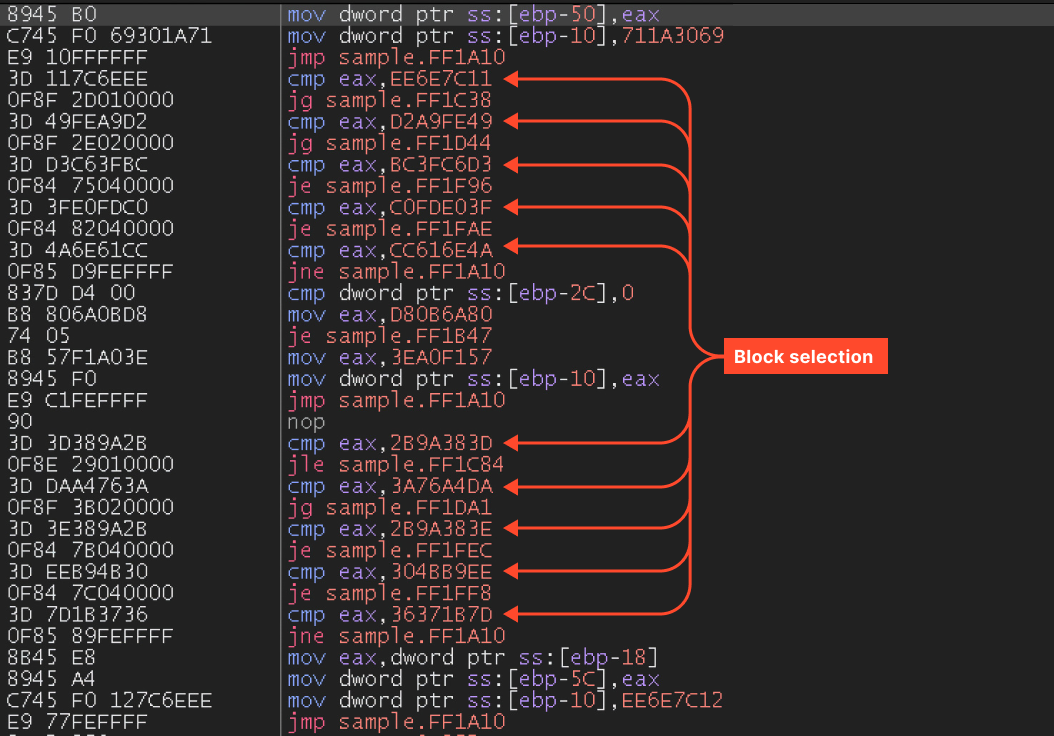Click the arrowhead beside cmp eax,C0FDE03F
This screenshot has width=1054, height=736.
512,207
